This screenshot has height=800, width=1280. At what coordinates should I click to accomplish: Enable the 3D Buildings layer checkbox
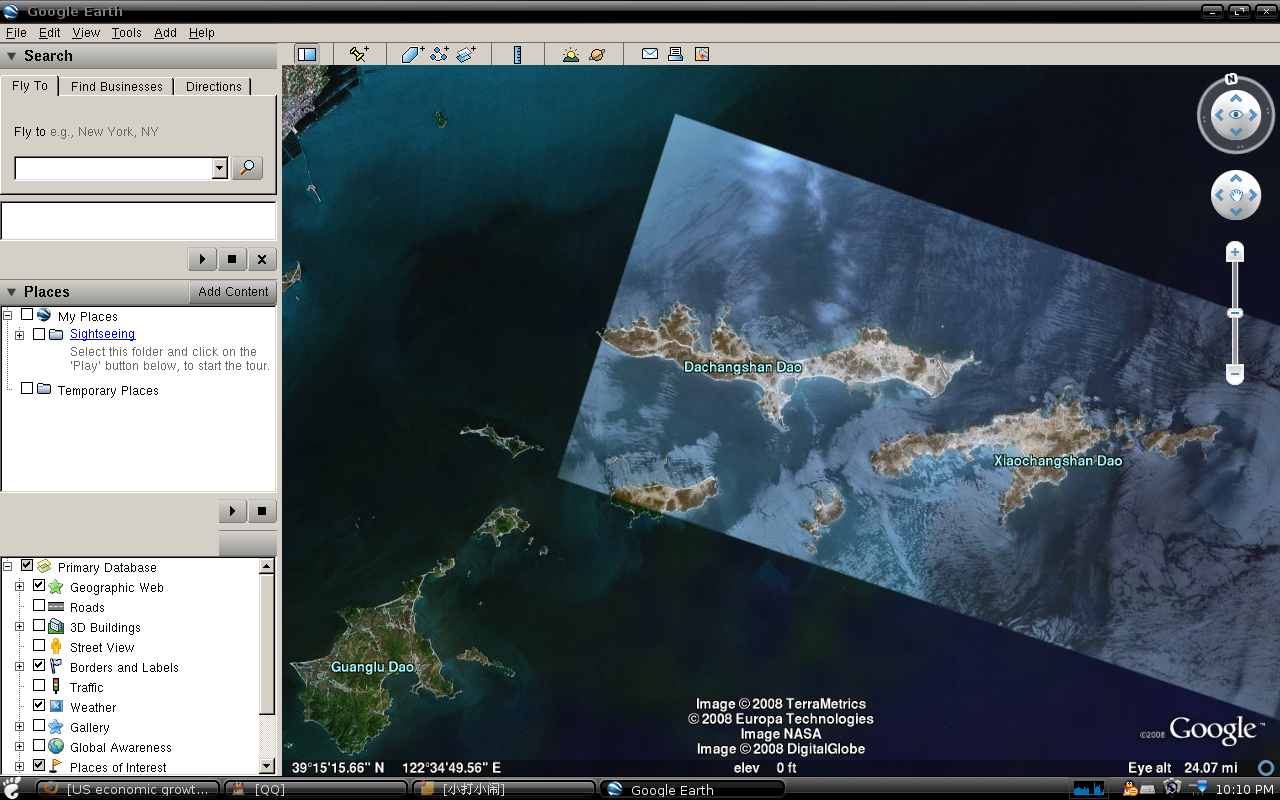pos(39,626)
